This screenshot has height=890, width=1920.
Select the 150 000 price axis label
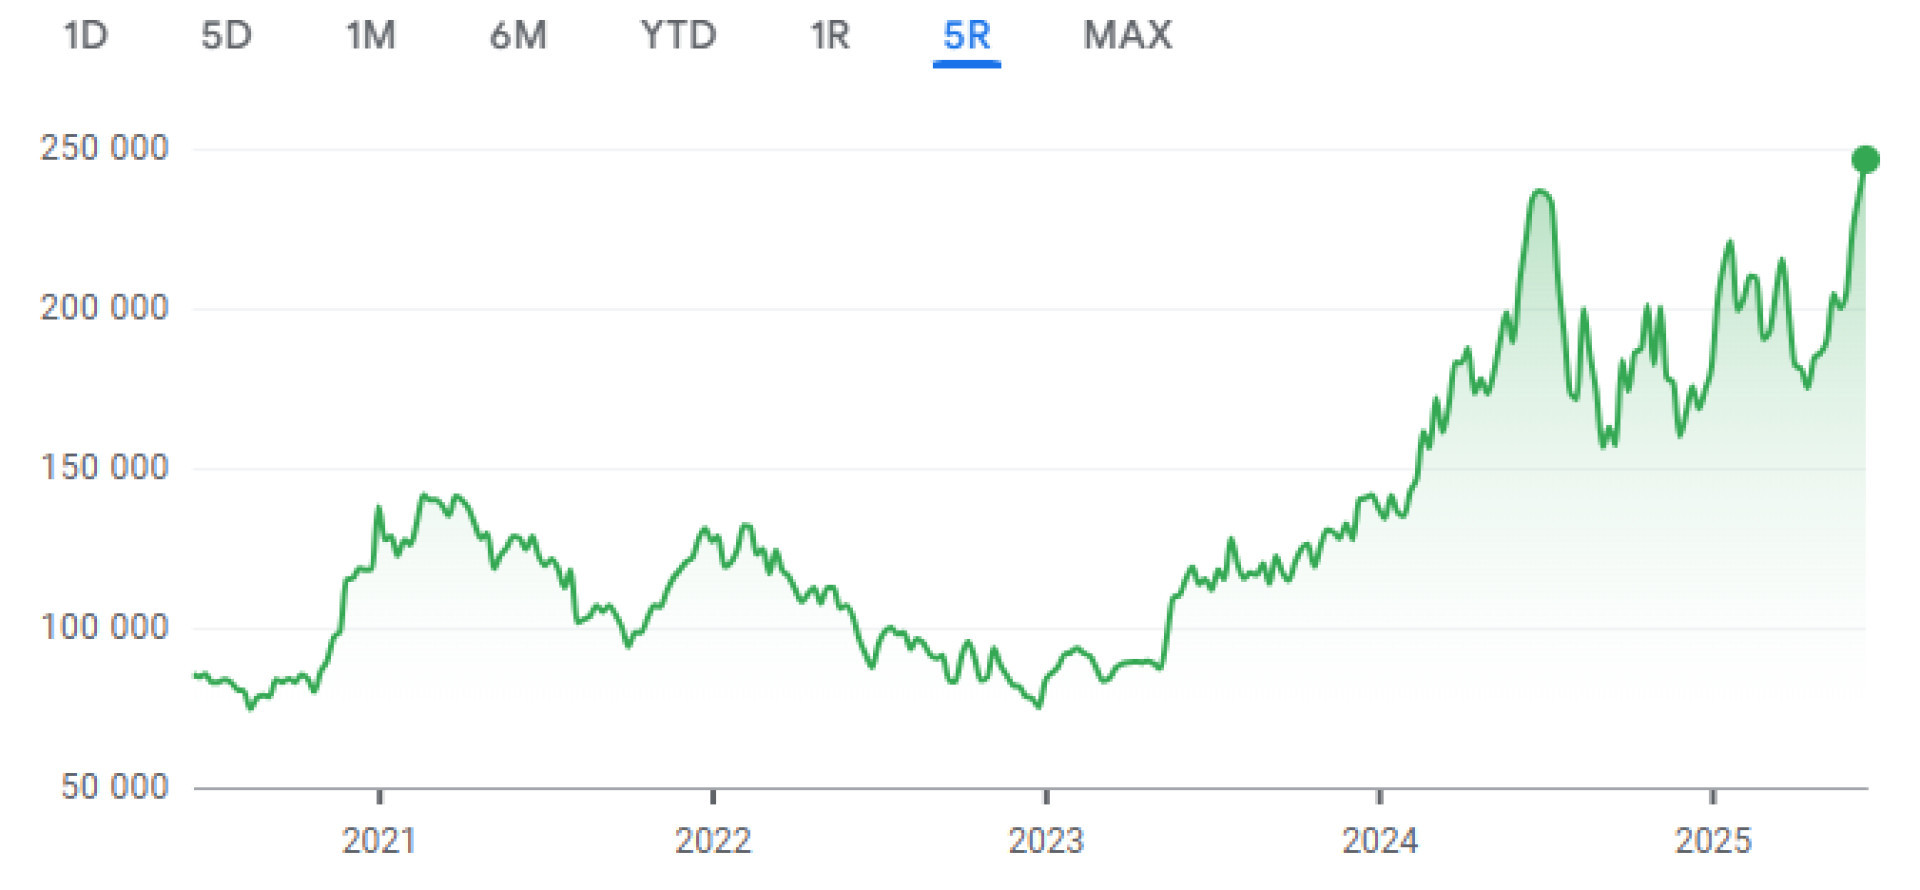click(104, 468)
